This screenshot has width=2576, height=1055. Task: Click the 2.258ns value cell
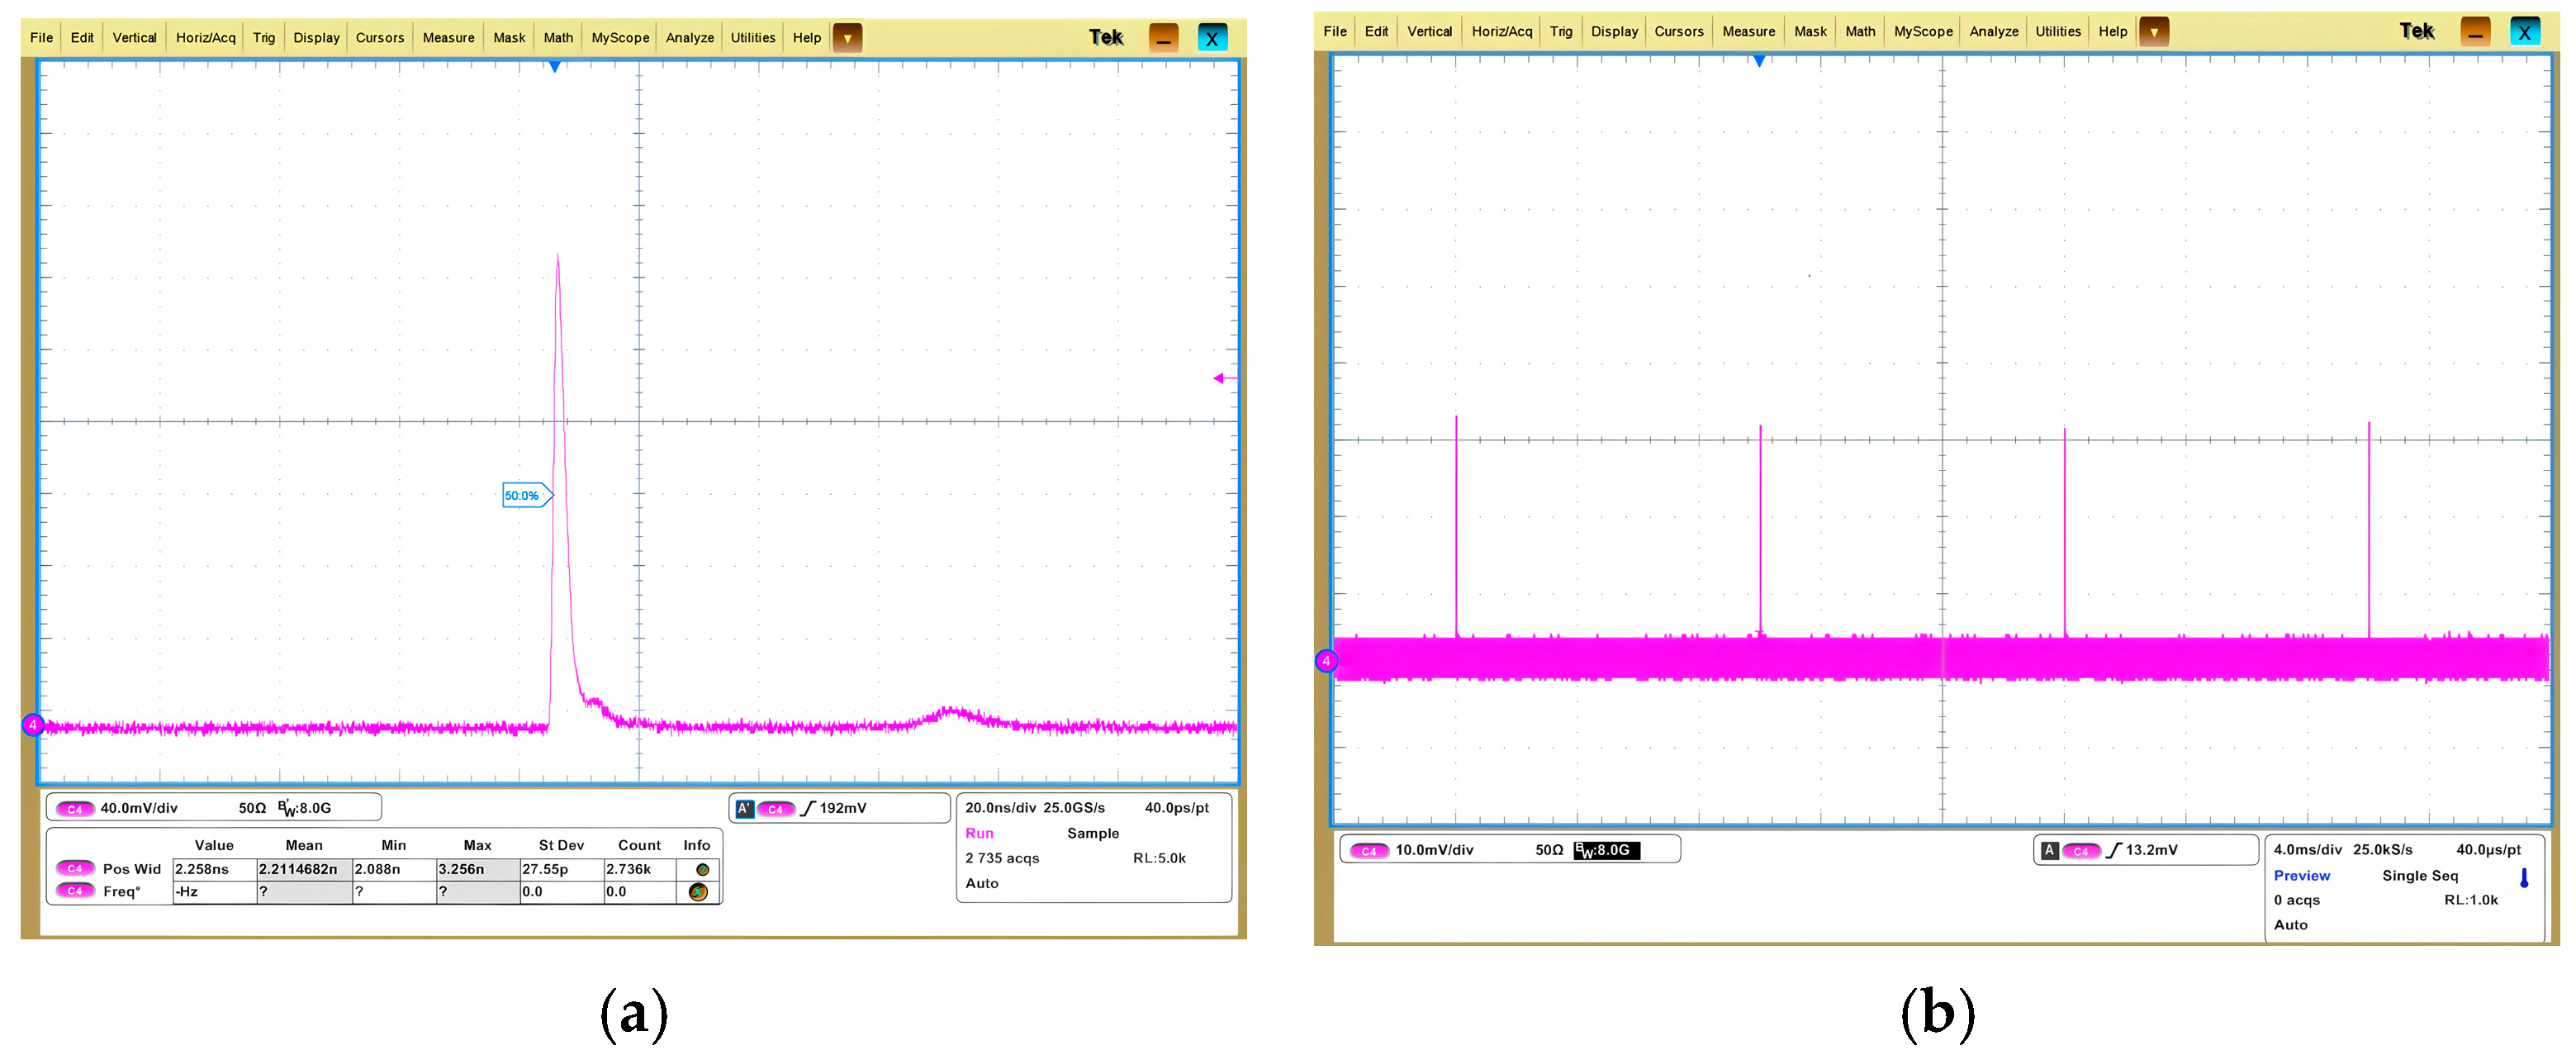point(214,869)
